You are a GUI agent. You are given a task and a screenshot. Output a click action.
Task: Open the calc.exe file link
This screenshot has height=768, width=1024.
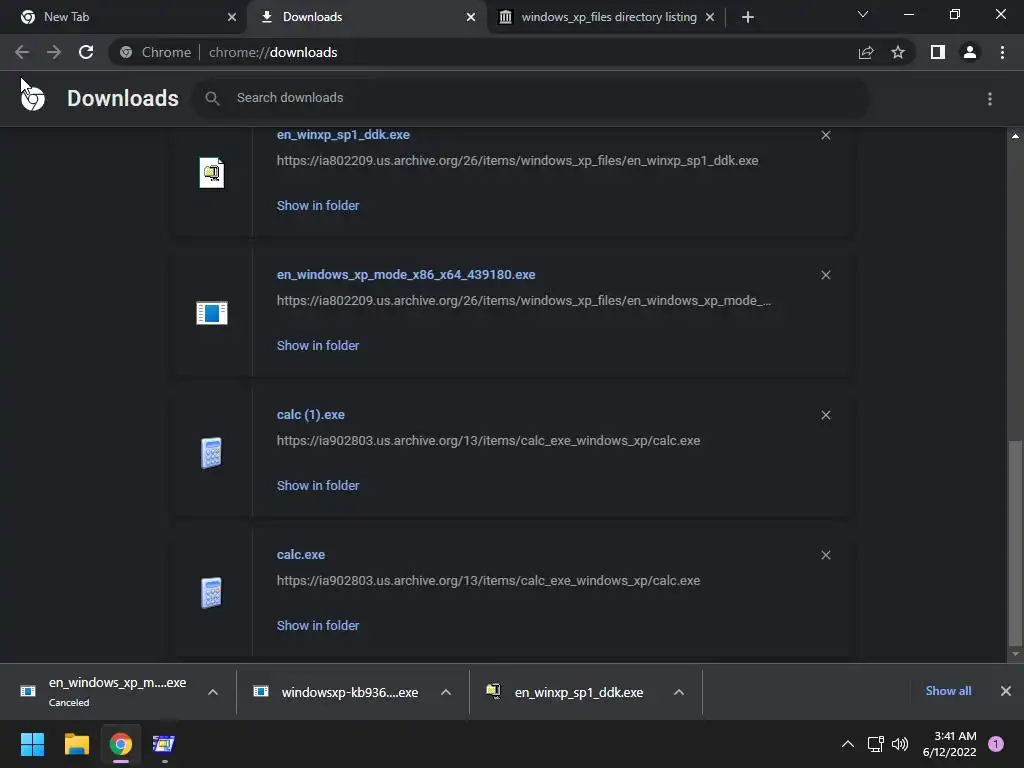tap(300, 554)
